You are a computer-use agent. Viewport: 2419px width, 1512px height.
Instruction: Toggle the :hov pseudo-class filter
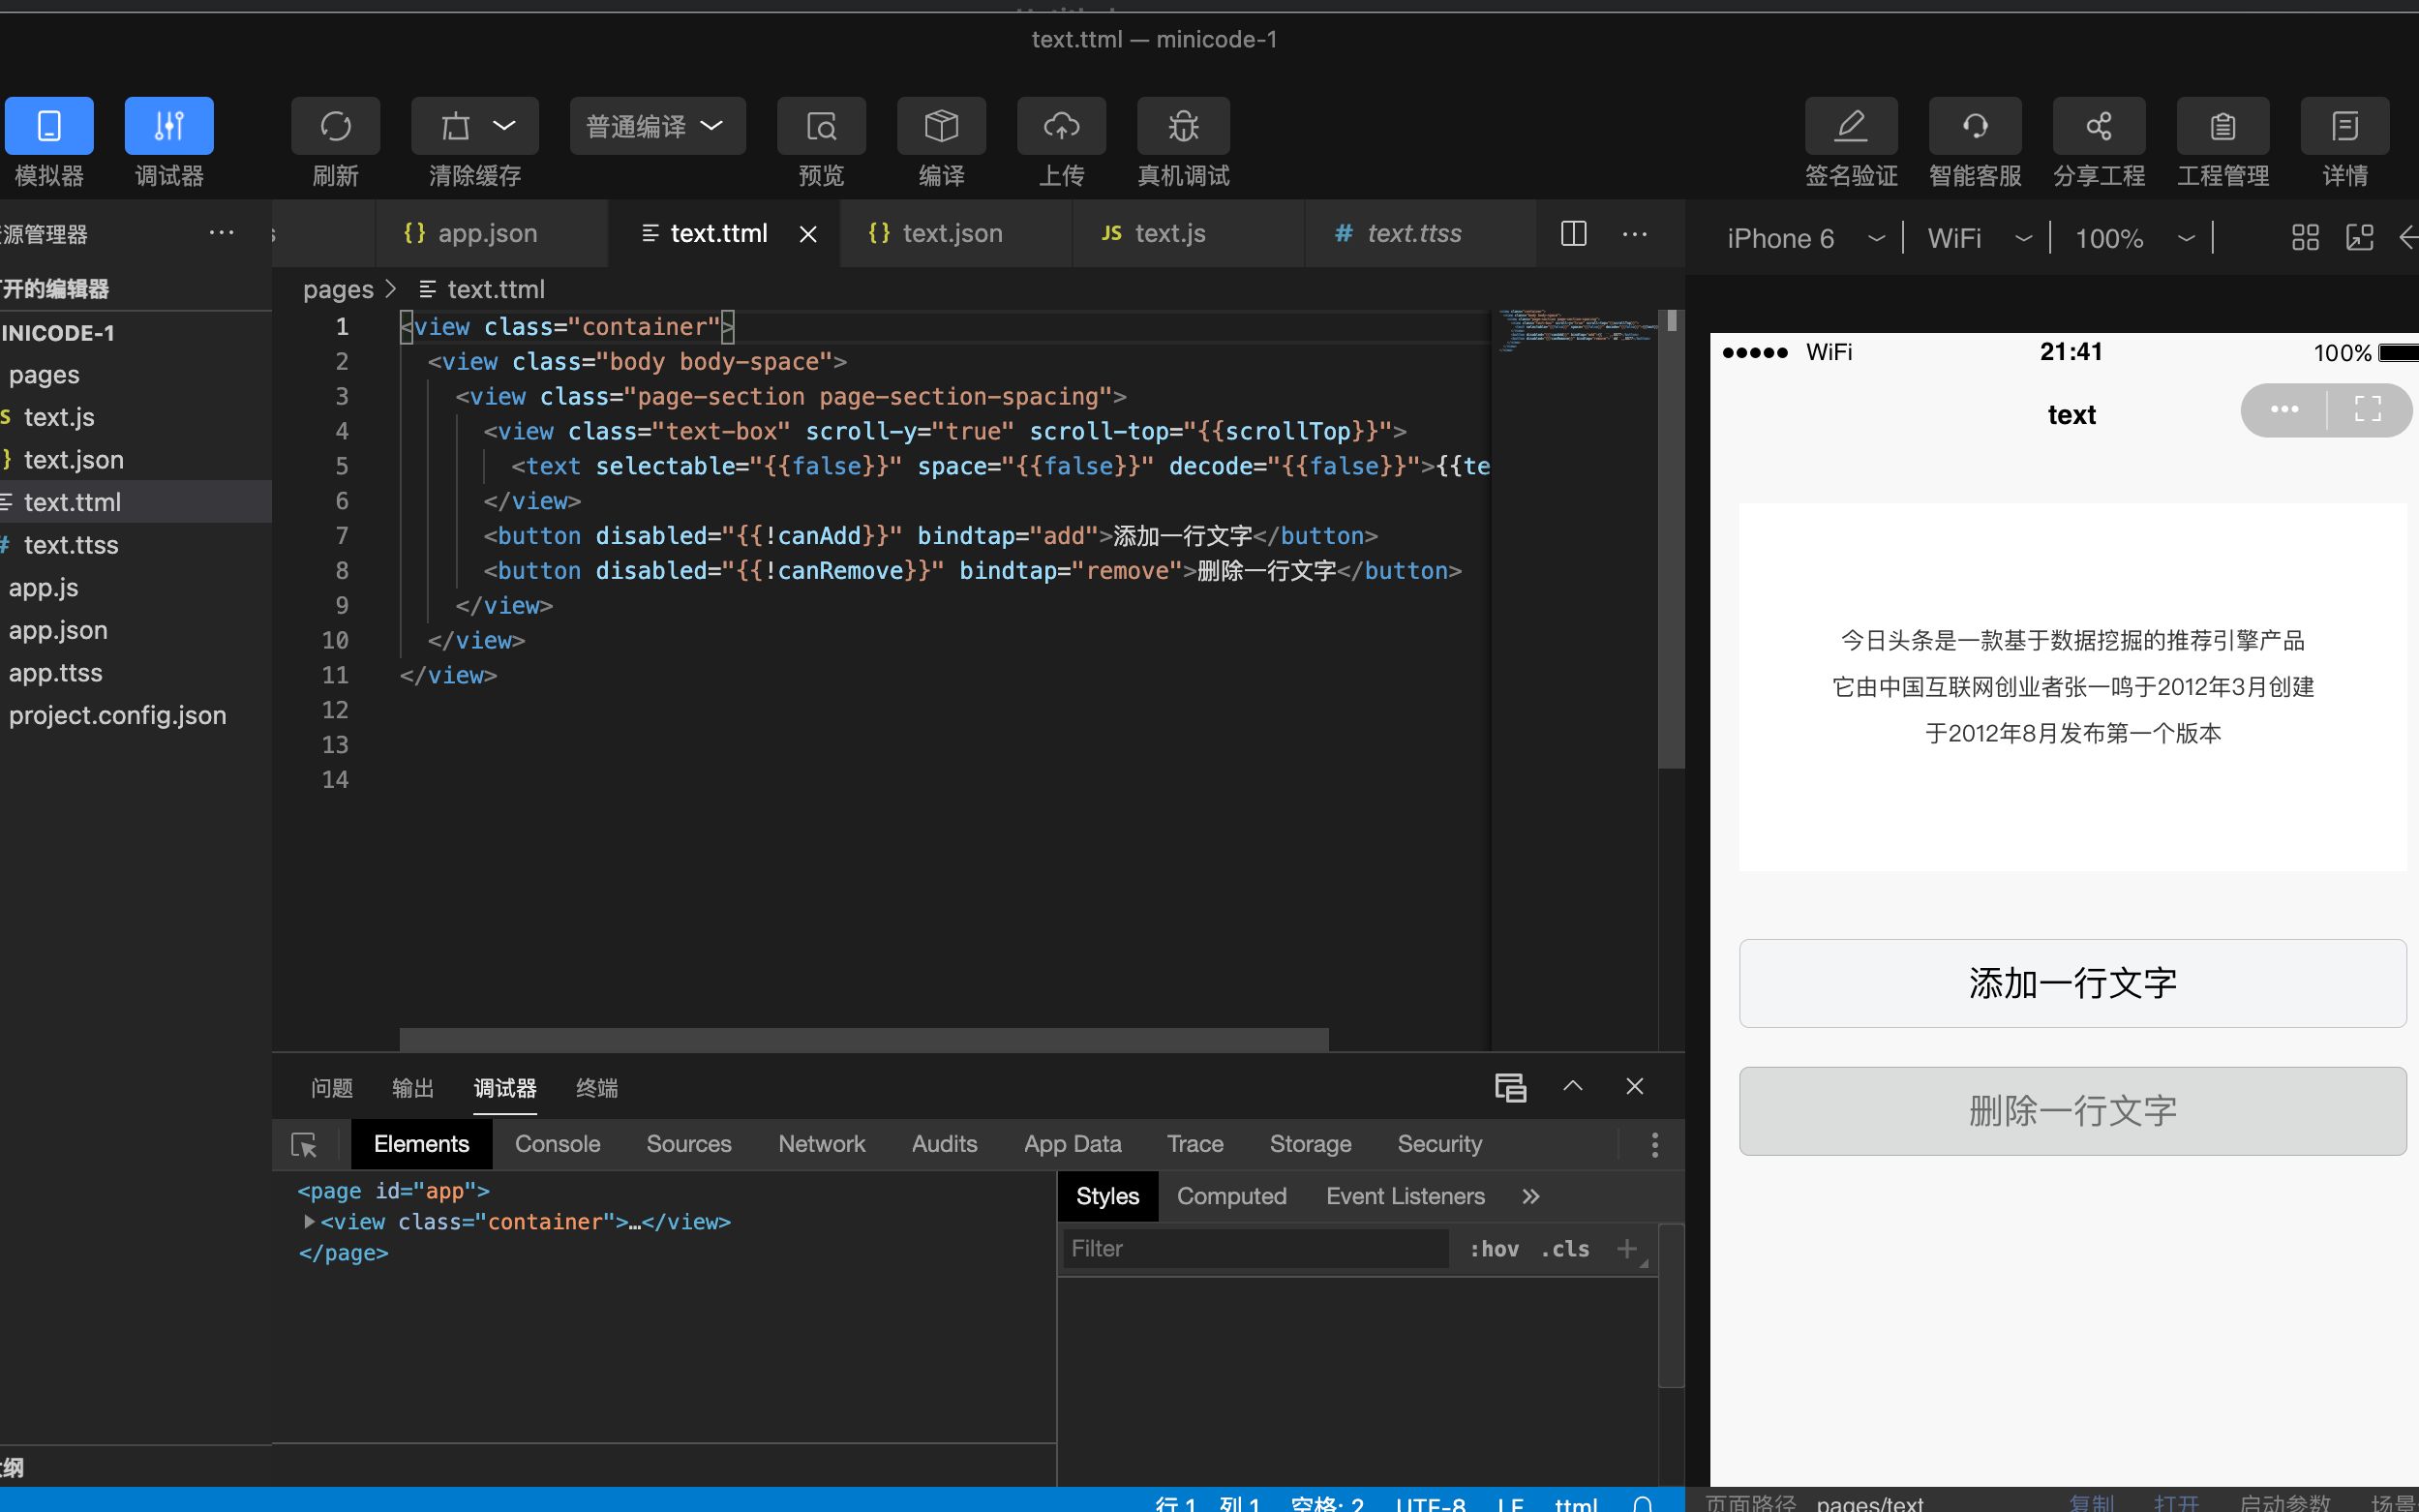coord(1493,1247)
